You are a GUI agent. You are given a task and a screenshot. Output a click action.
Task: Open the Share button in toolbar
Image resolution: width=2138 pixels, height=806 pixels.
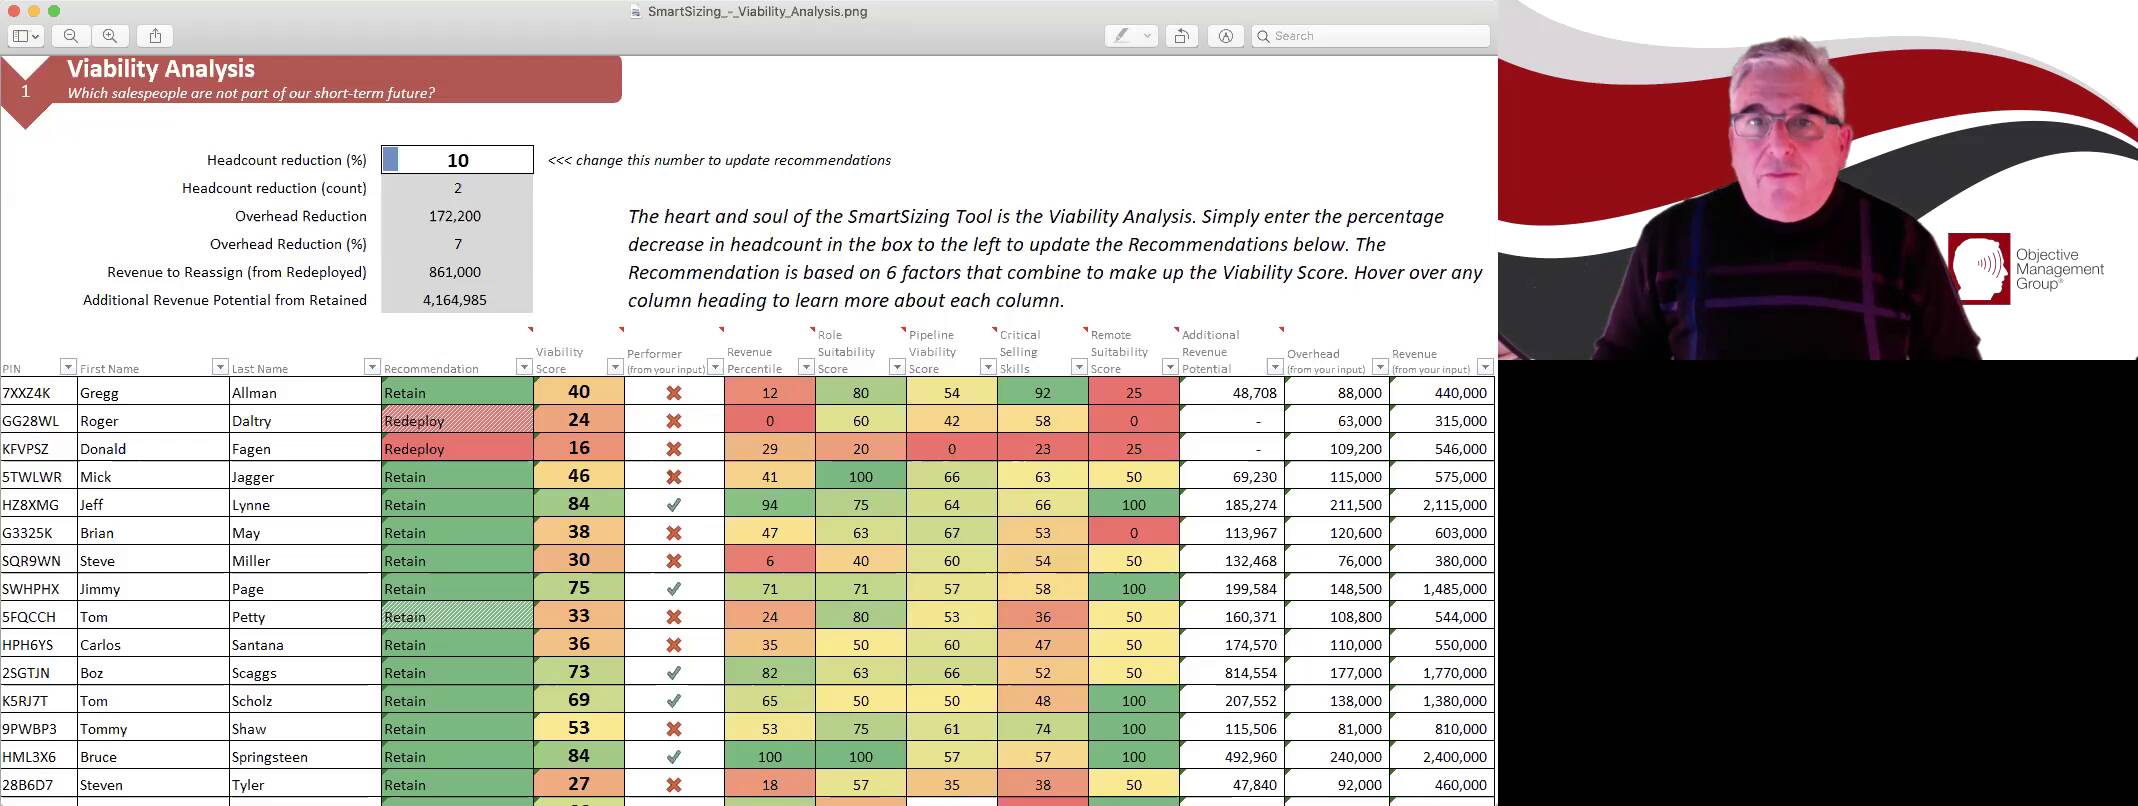(155, 36)
